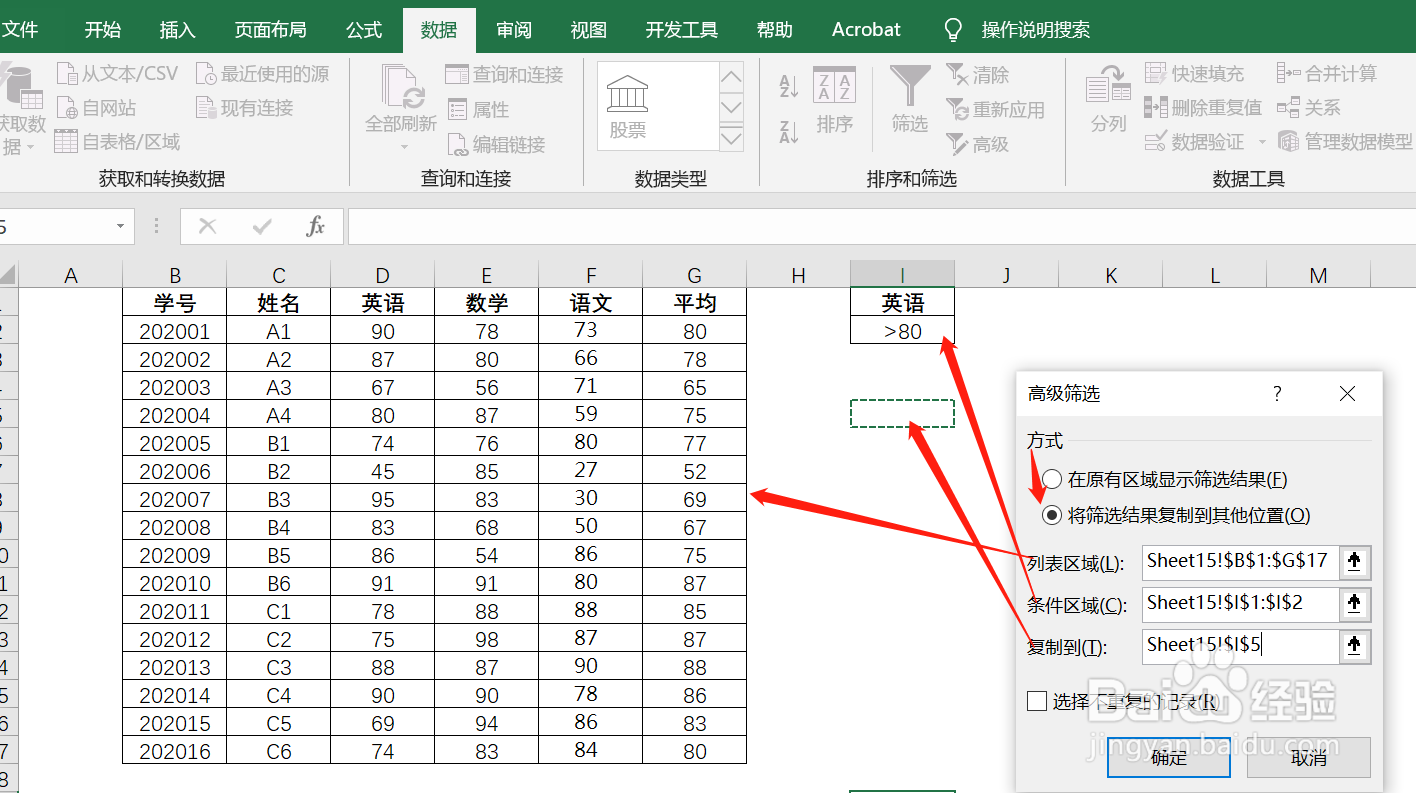Click the 列表区域 range input field

[1240, 562]
